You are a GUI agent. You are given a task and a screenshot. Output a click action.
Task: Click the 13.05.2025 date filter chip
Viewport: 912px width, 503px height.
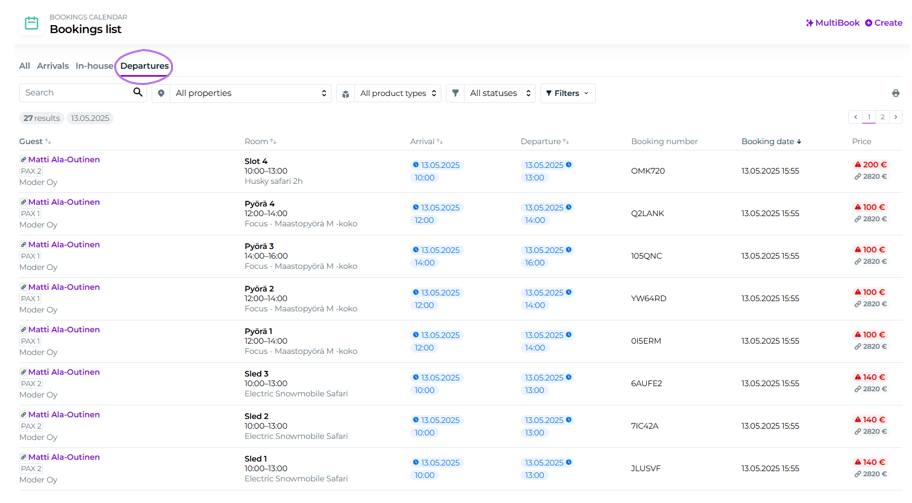pos(90,118)
